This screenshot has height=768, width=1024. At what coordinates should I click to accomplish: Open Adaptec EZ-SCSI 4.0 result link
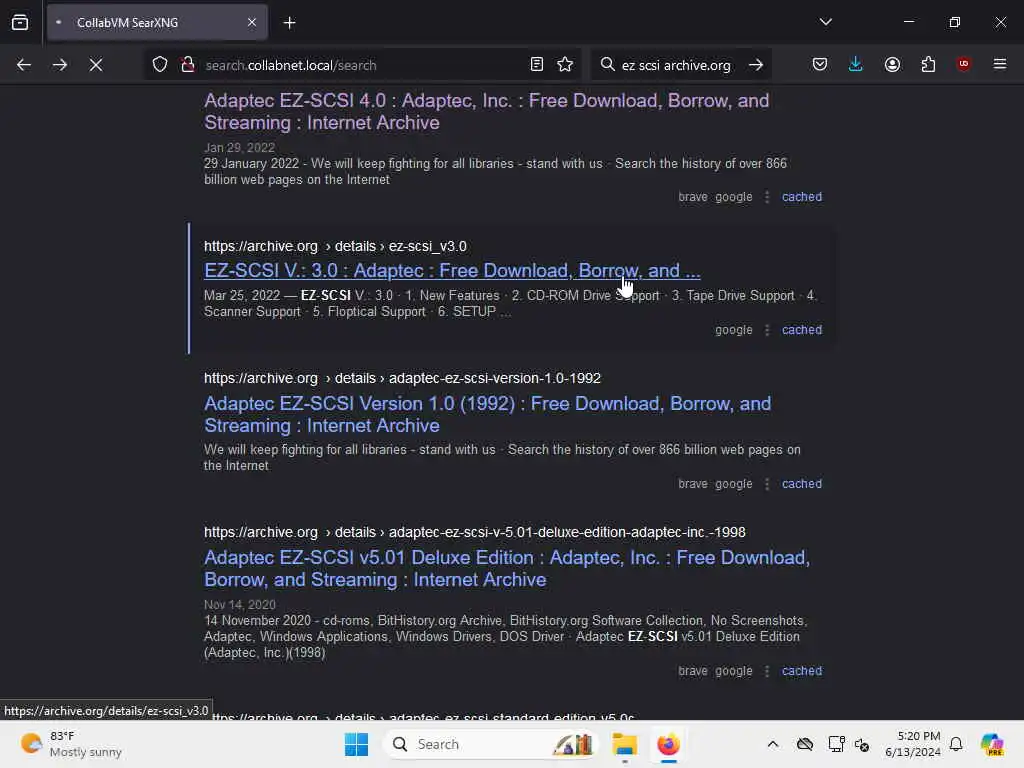click(487, 112)
